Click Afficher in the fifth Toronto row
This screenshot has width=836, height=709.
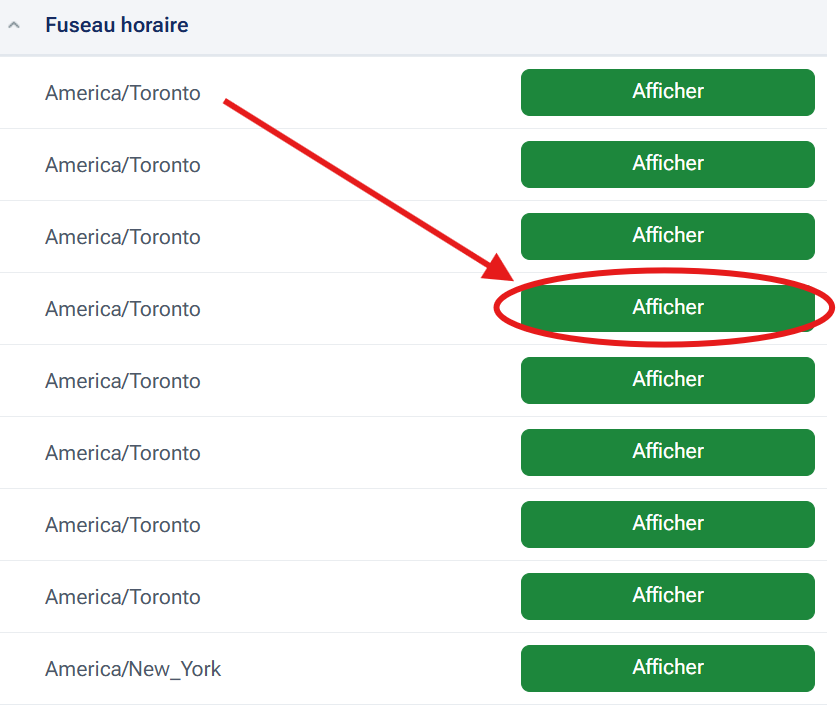tap(667, 380)
